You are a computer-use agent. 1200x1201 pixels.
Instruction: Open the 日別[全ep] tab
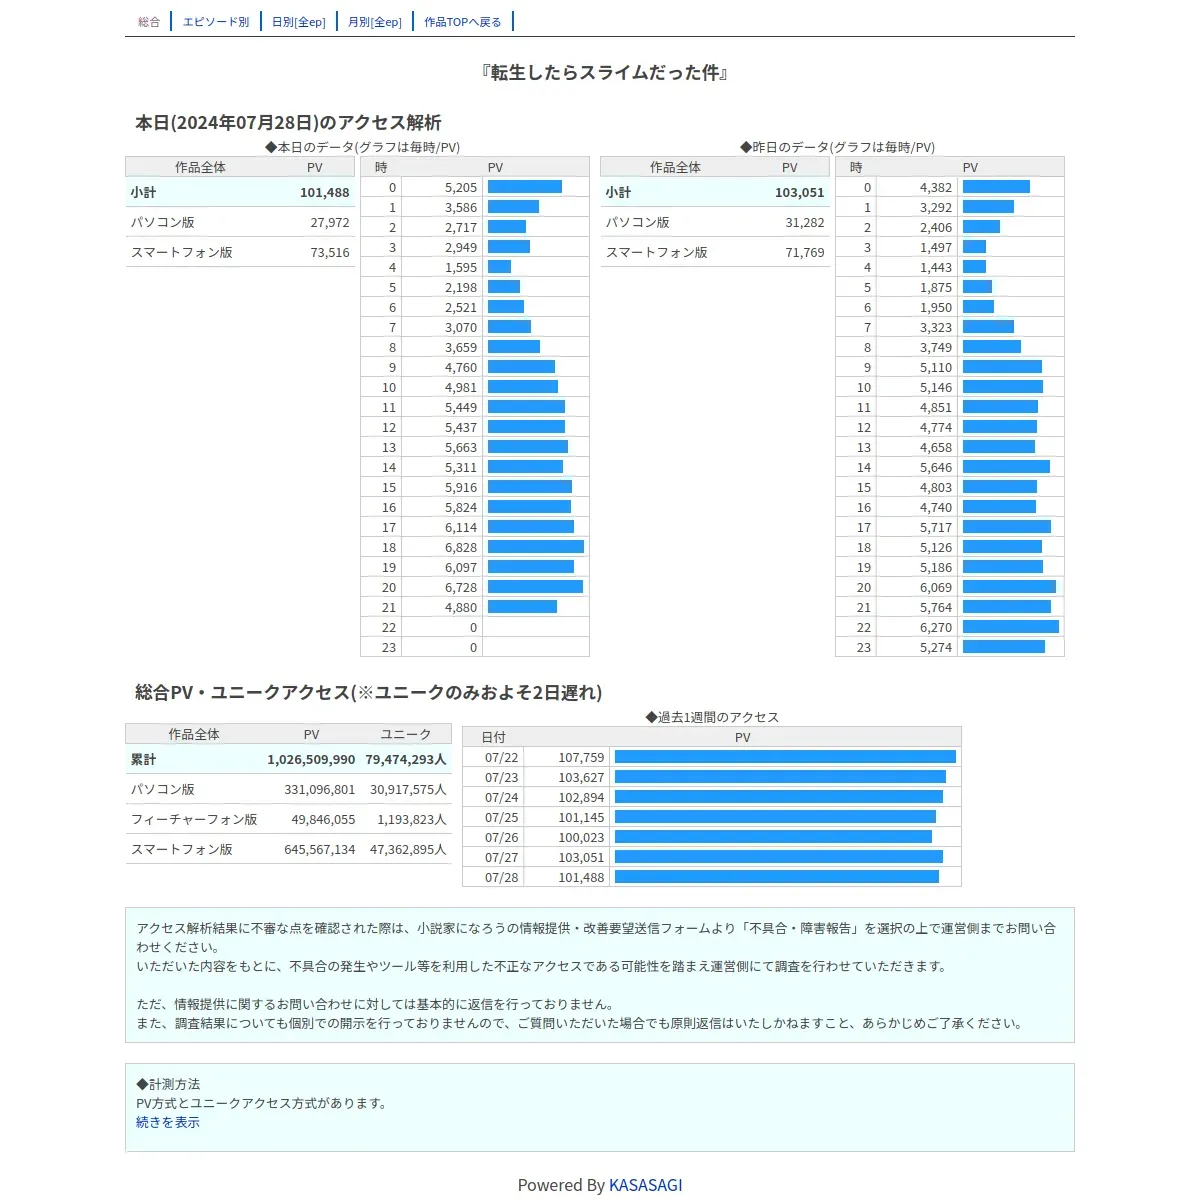click(299, 22)
